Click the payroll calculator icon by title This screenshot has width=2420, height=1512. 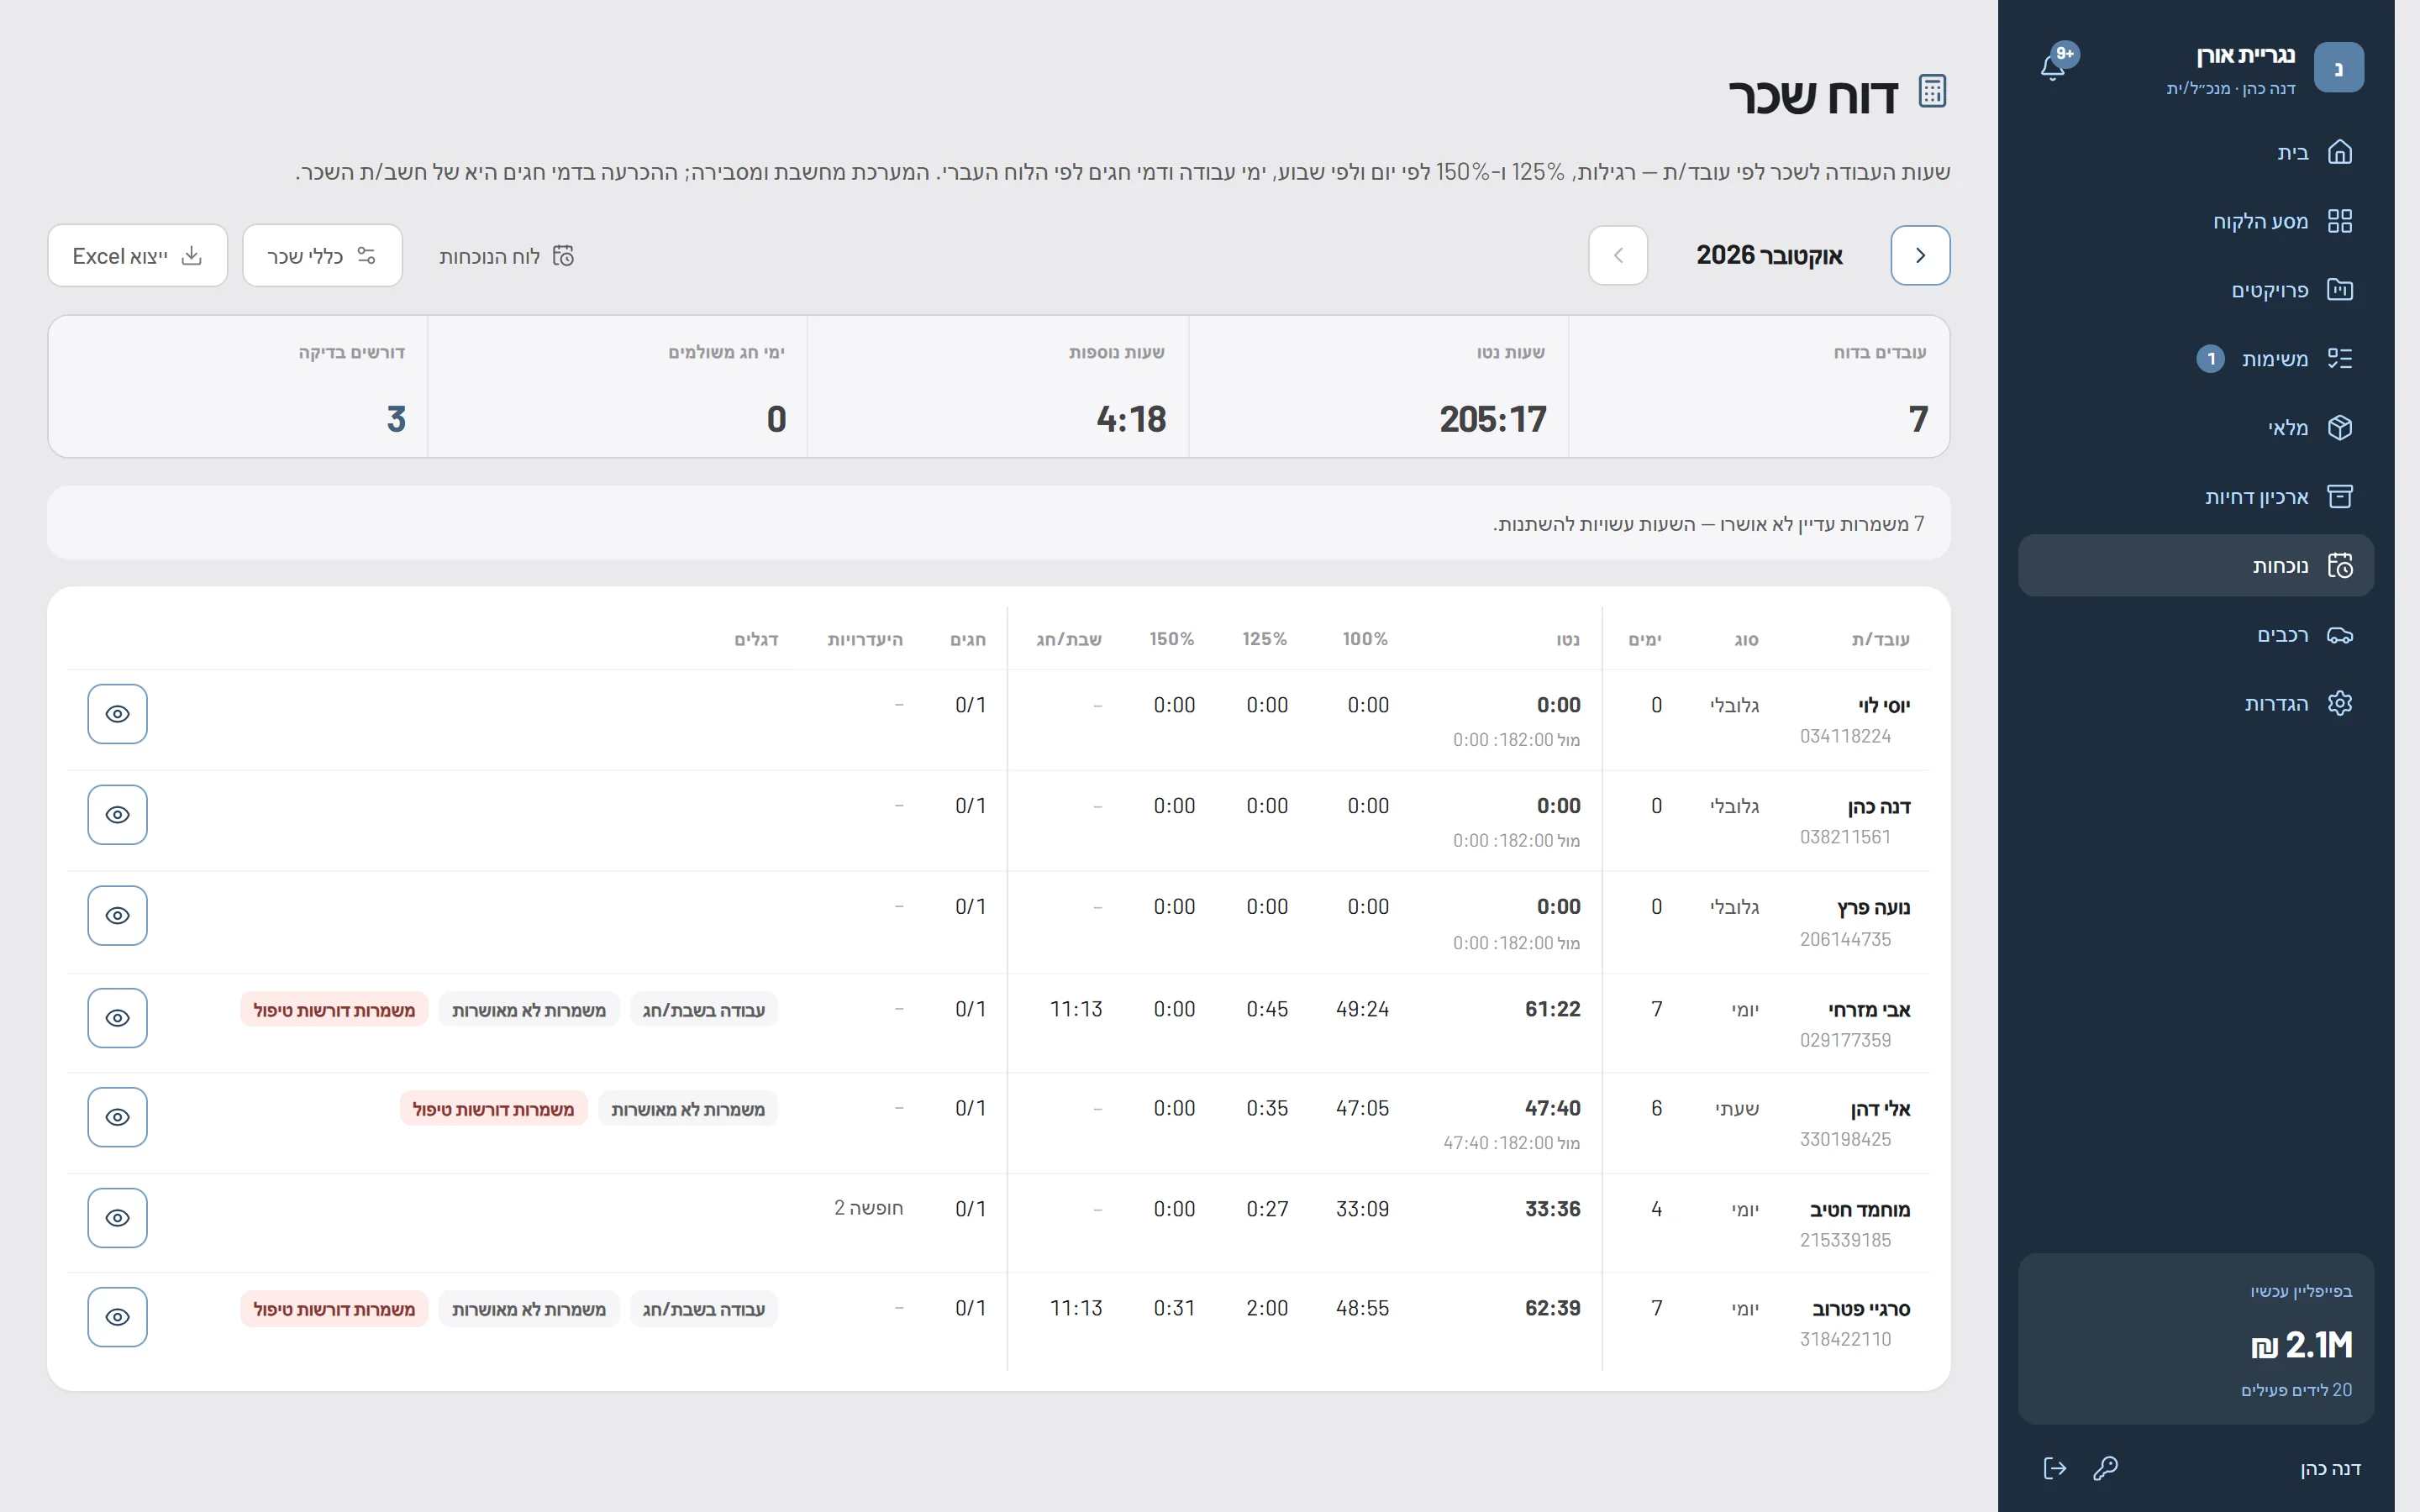pos(1932,92)
